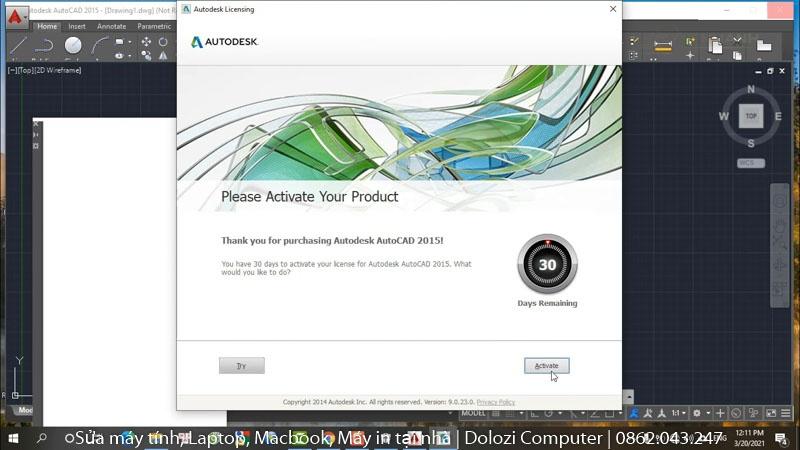Viewport: 800px width, 450px height.
Task: Switch to the Parametric ribbon tab
Action: 154,26
